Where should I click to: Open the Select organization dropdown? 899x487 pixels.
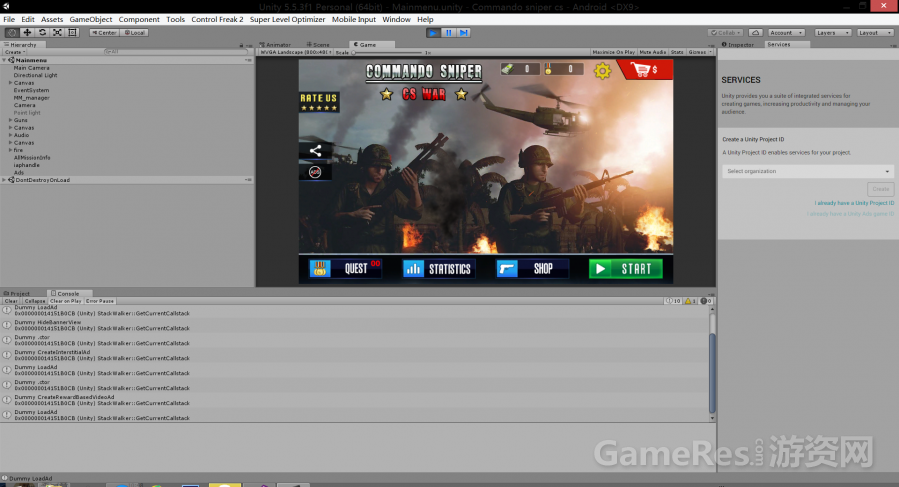[808, 172]
